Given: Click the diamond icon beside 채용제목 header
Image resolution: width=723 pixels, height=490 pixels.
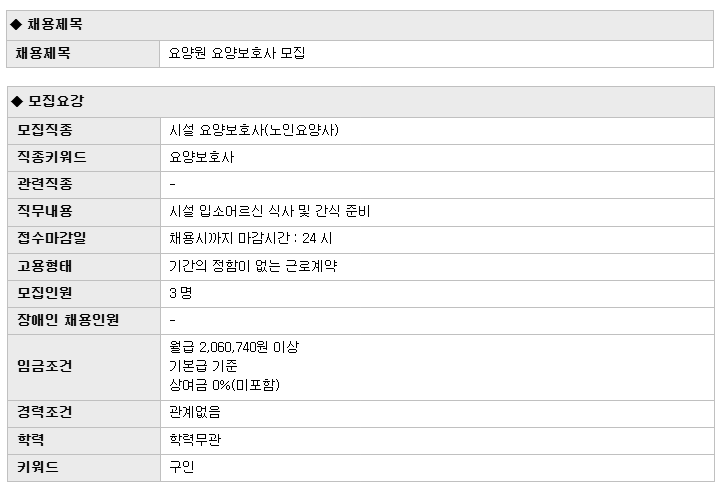Looking at the screenshot, I should tap(16, 24).
